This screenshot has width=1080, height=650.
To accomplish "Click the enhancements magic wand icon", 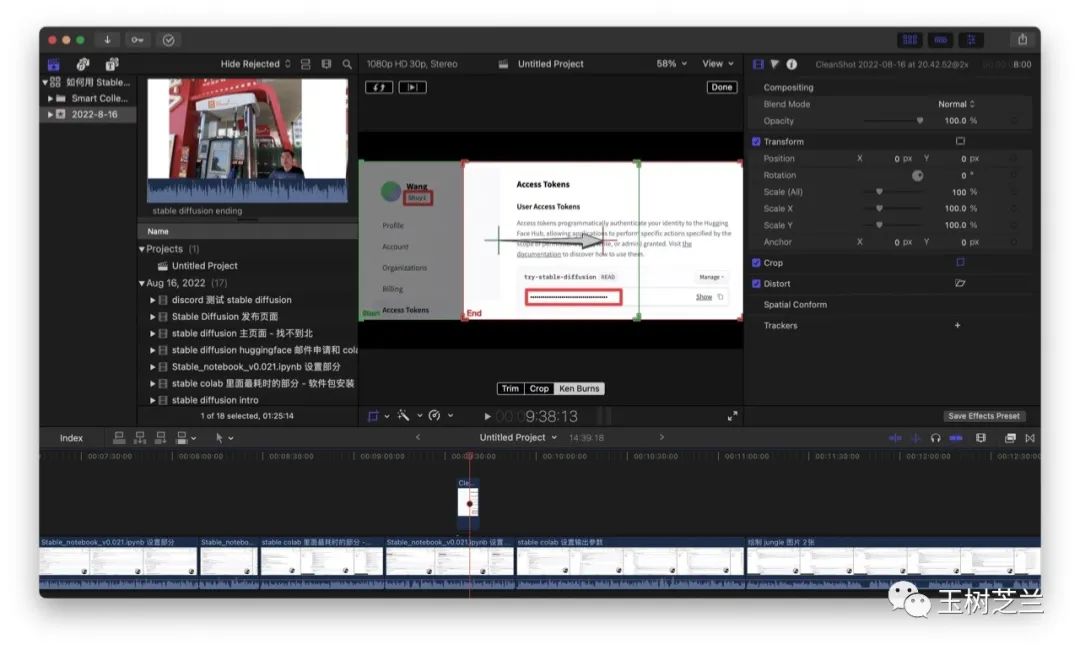I will coord(404,415).
